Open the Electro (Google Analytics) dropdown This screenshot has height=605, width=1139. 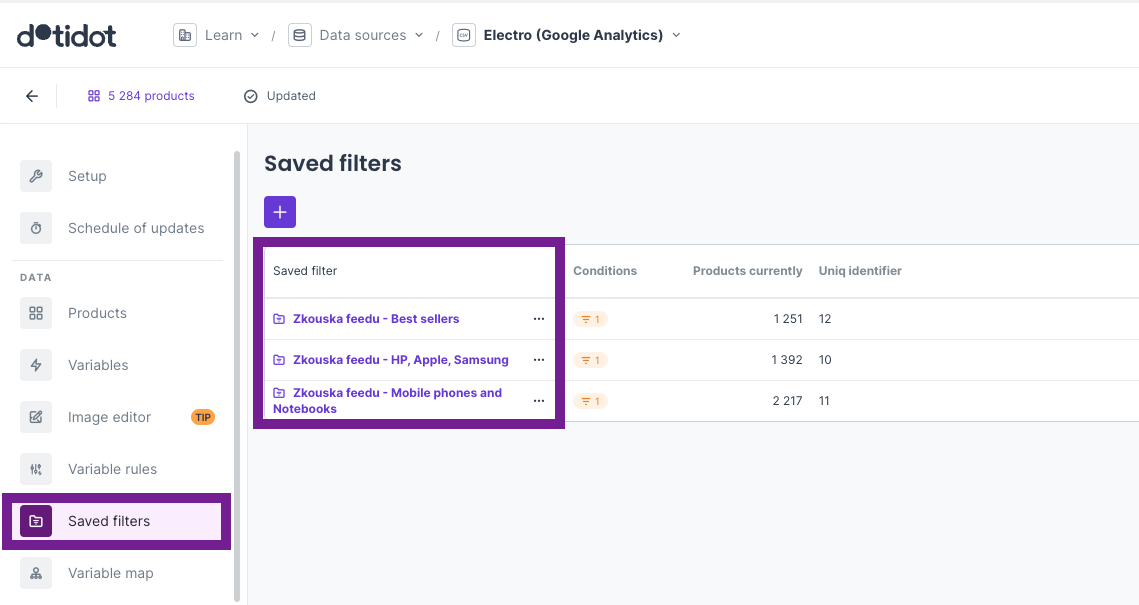(x=568, y=35)
